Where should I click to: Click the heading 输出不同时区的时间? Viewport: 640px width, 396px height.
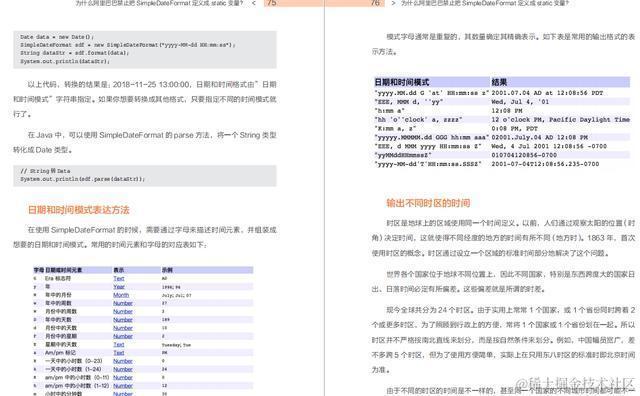coord(428,203)
